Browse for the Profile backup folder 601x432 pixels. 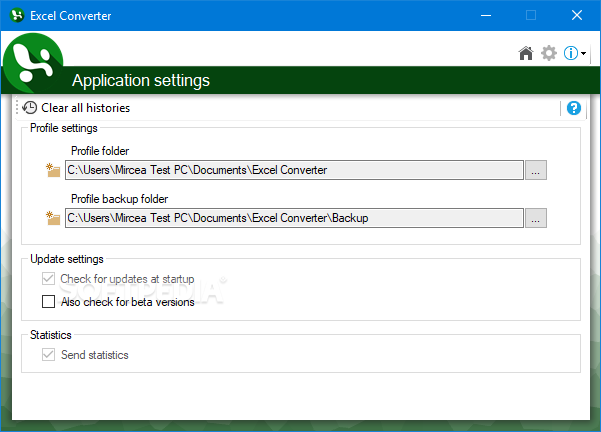(535, 218)
